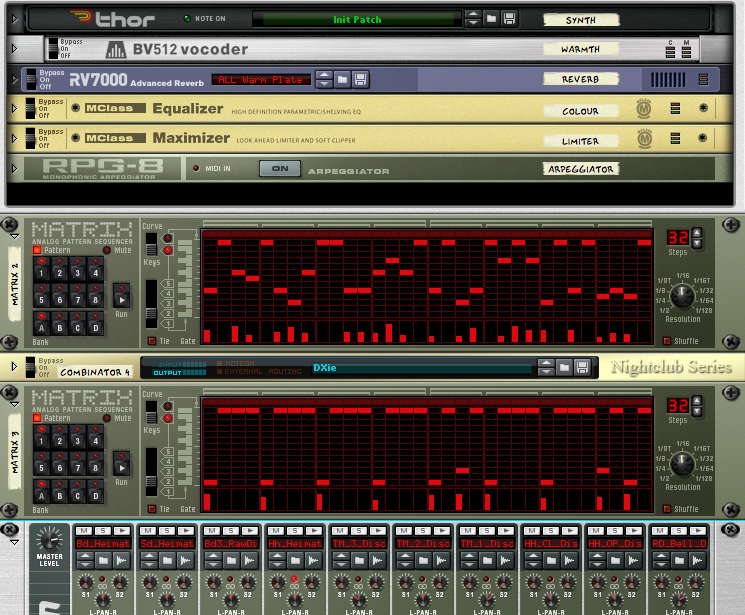Click the BV512 vocoder bars logo

tap(115, 49)
